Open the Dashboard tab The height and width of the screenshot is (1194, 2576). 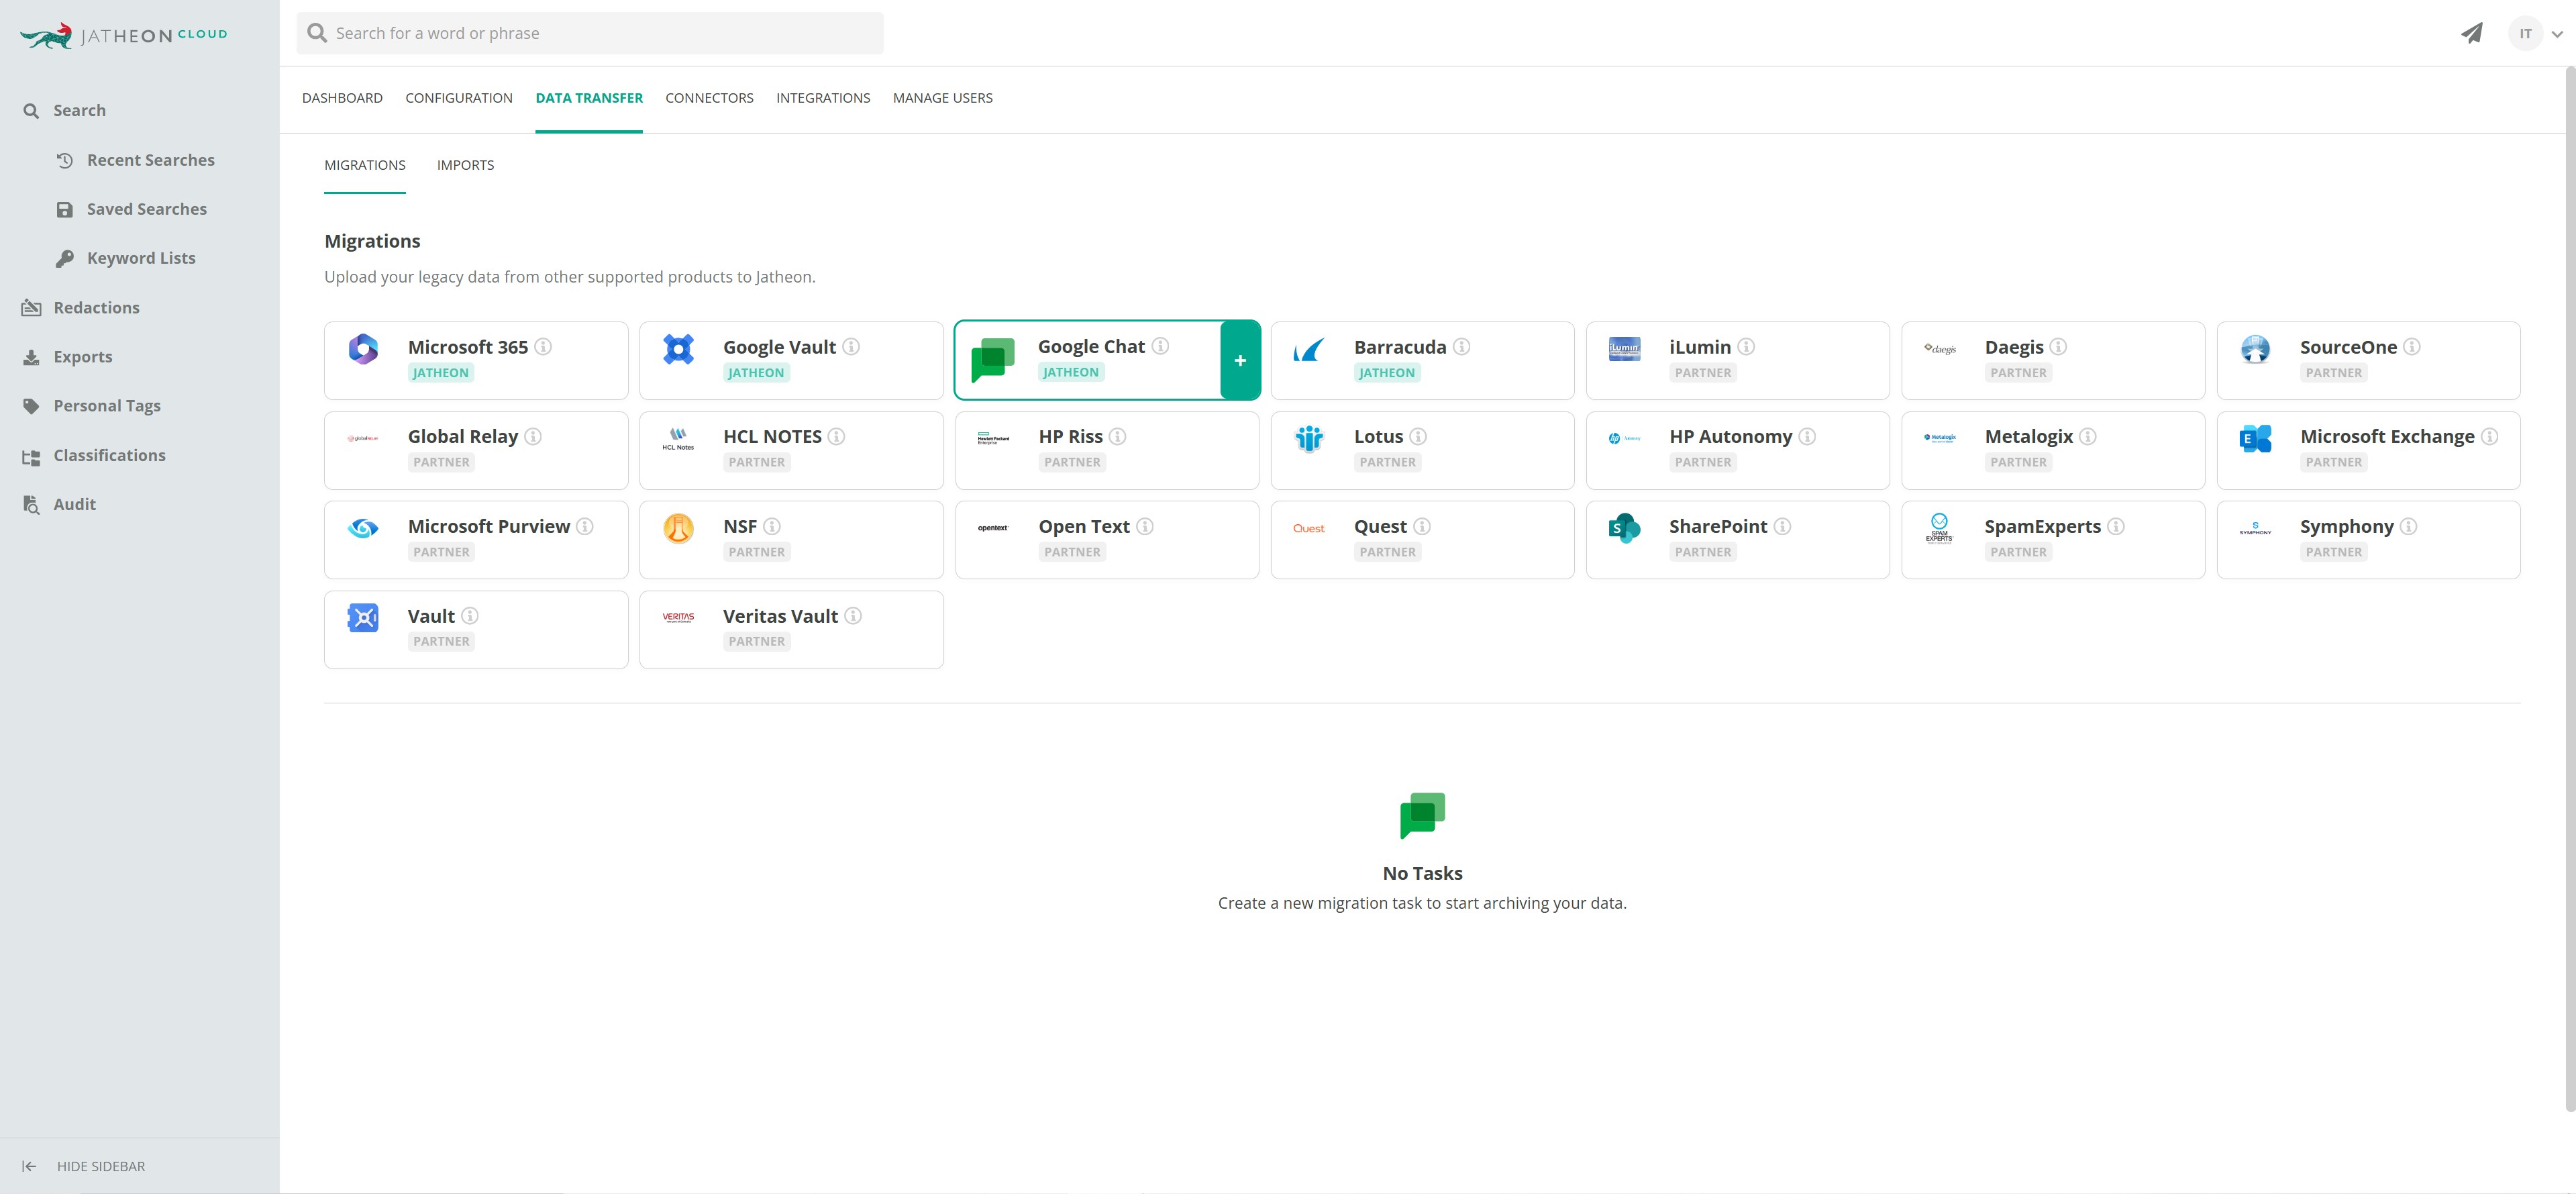[x=342, y=98]
